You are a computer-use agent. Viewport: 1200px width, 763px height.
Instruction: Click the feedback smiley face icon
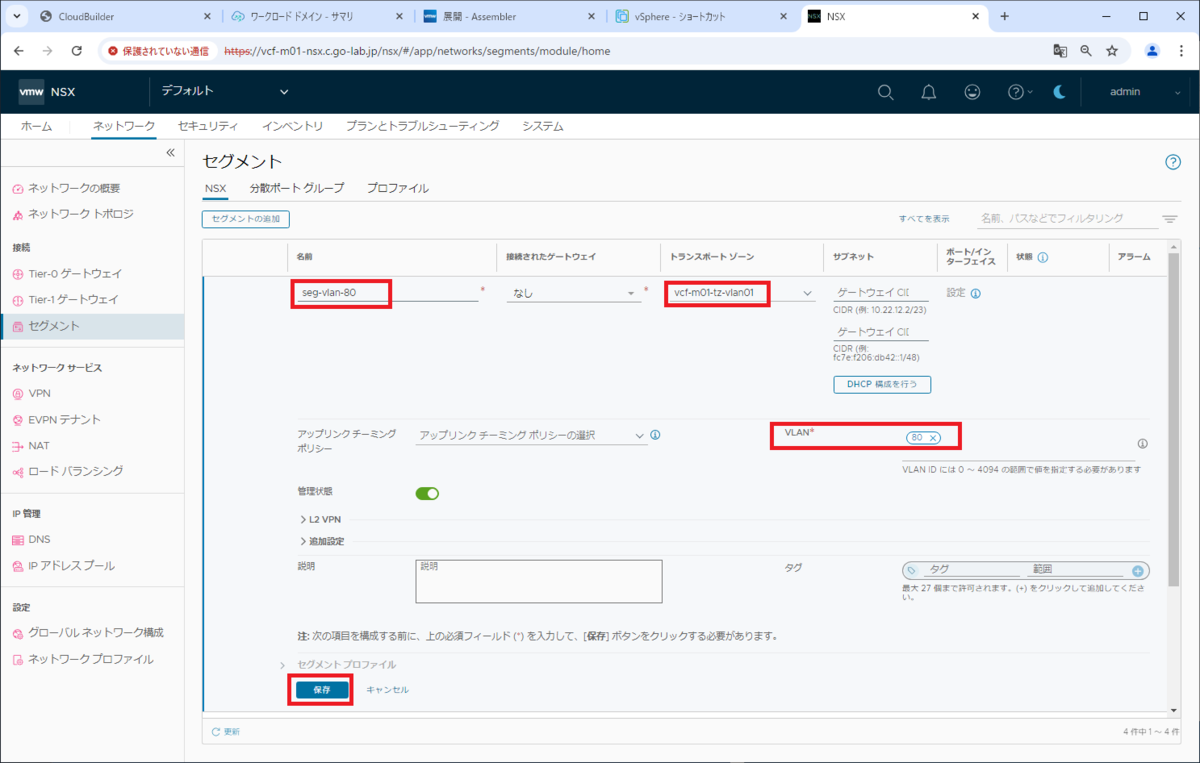[972, 92]
